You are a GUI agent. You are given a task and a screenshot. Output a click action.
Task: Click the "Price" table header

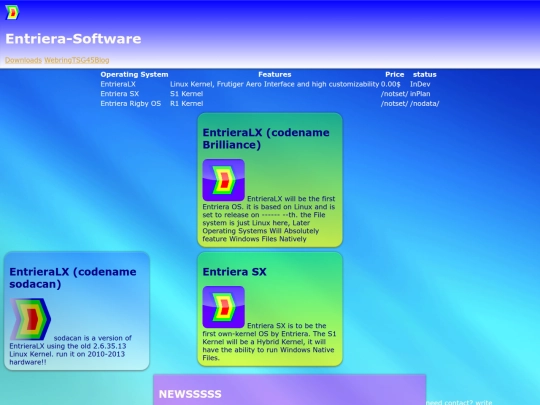click(395, 74)
